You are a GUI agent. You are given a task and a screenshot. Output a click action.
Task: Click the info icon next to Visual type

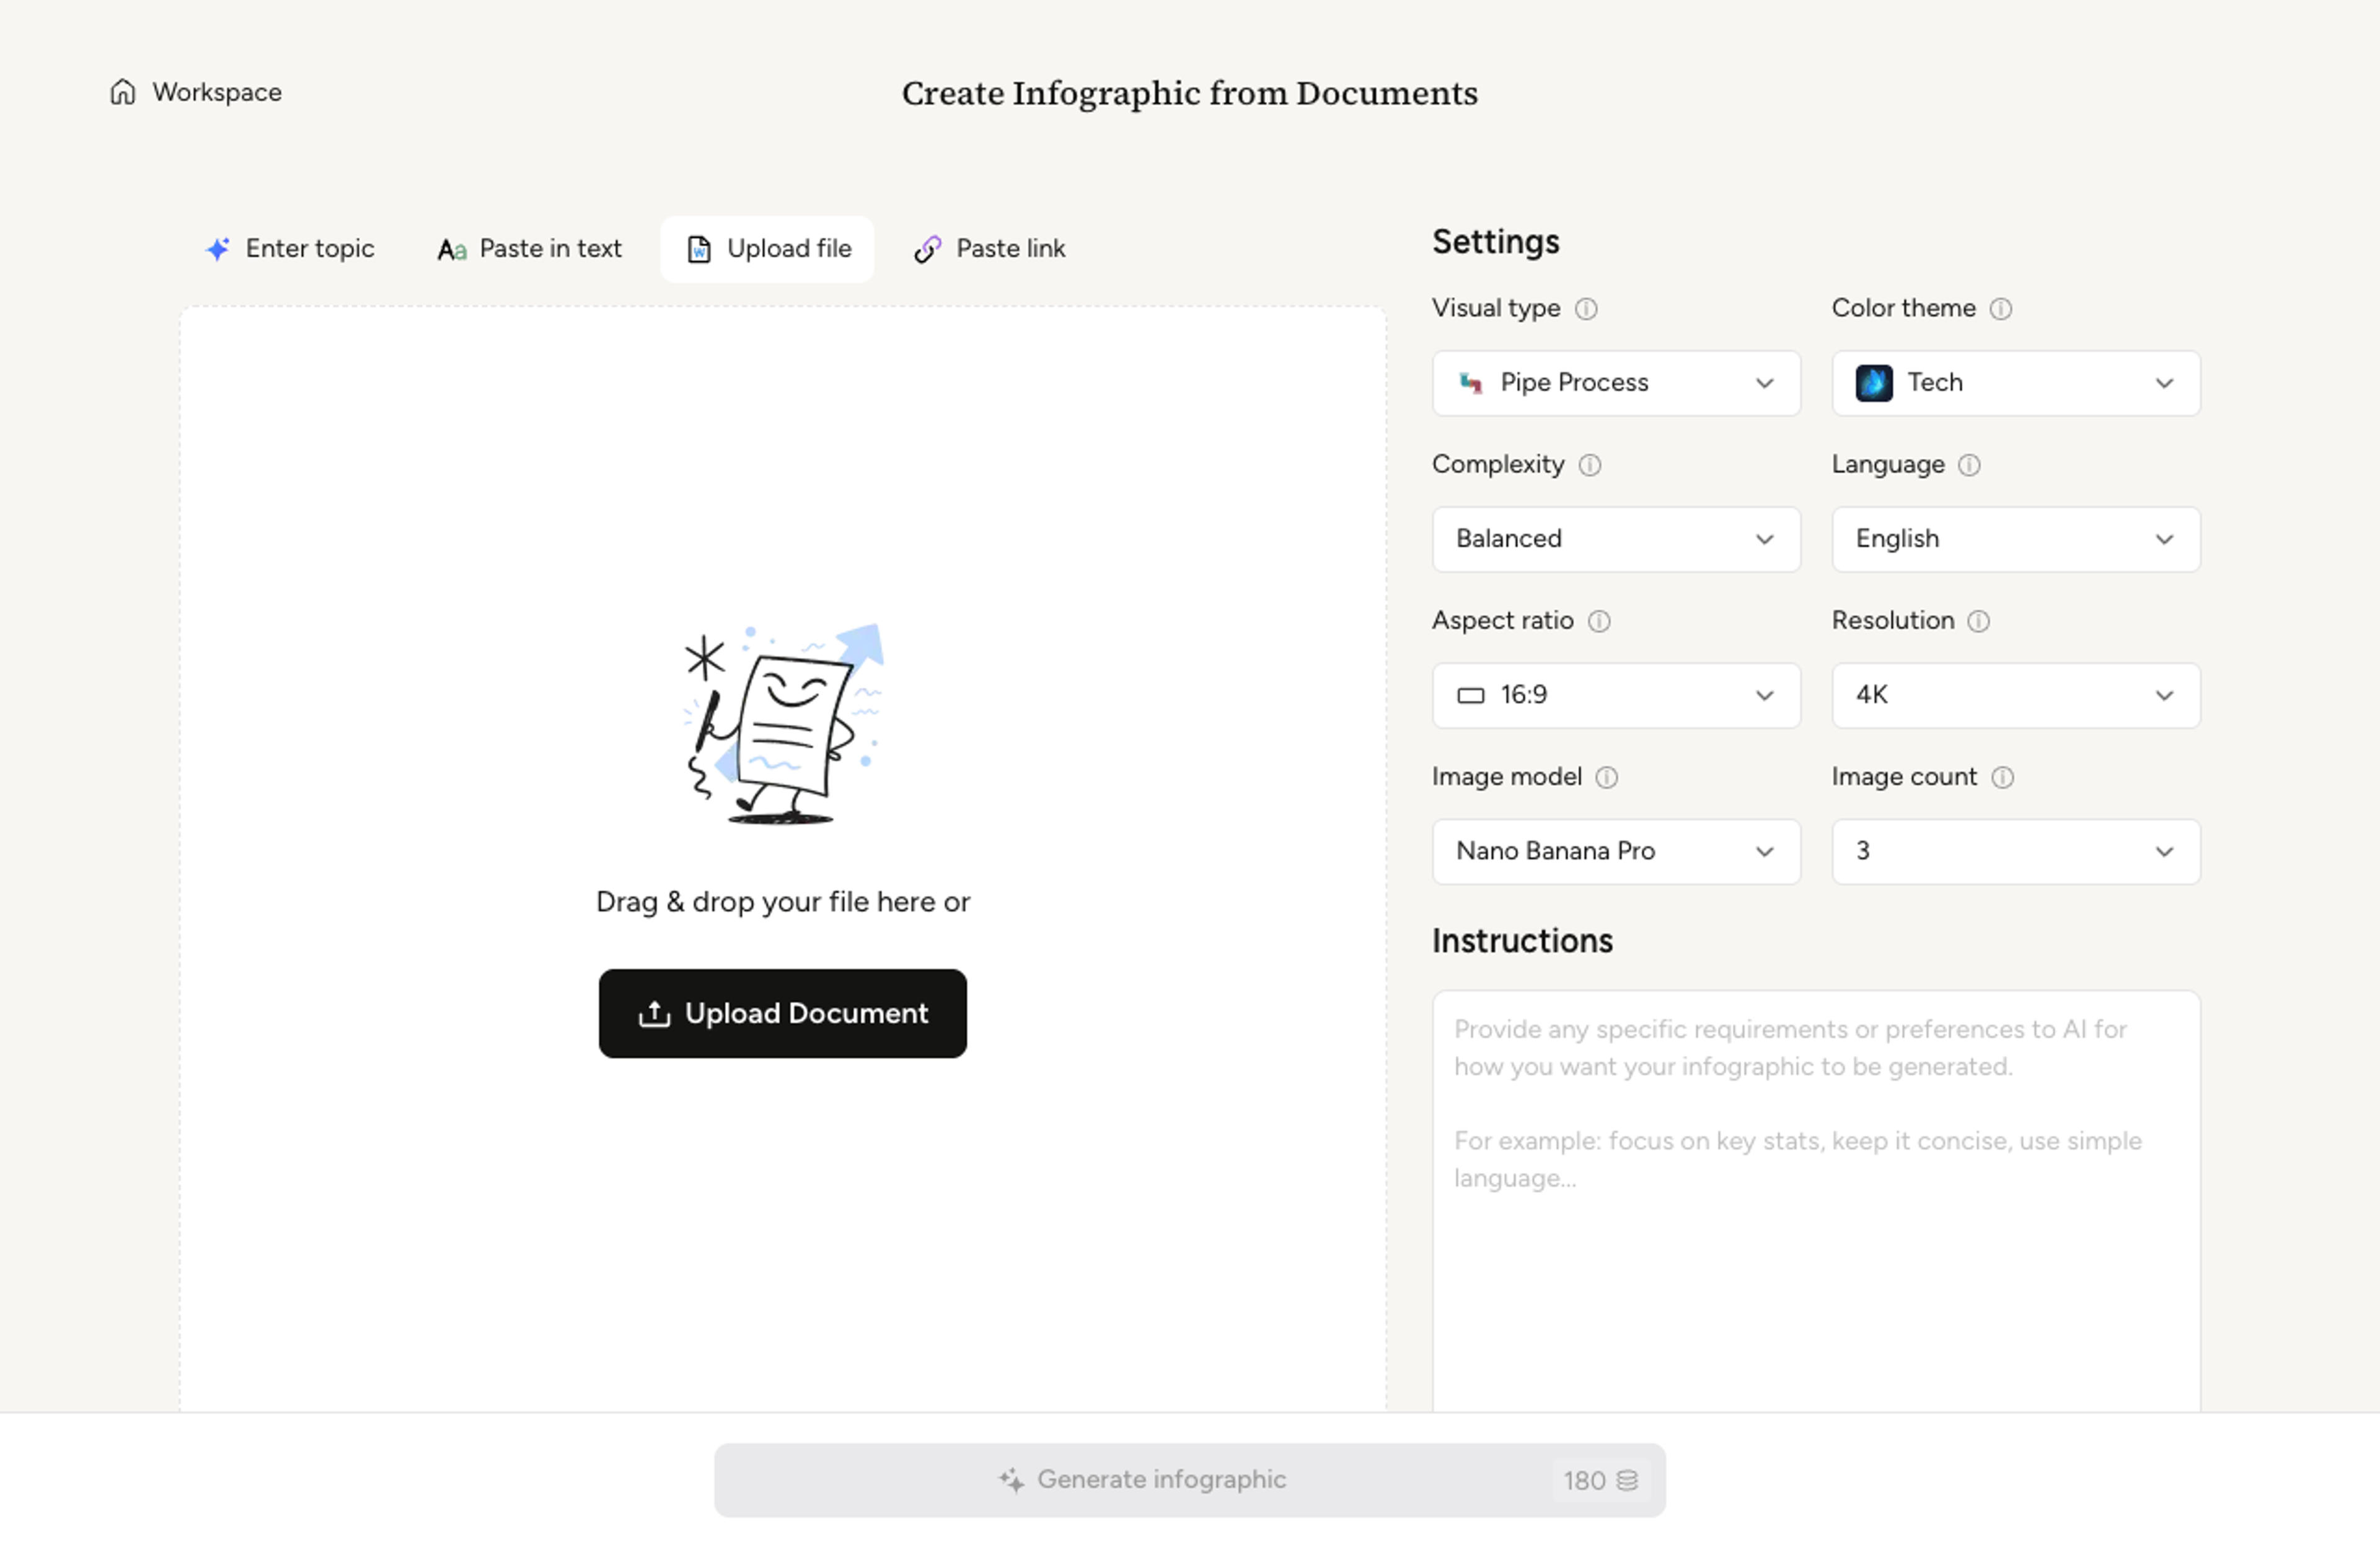pos(1586,309)
